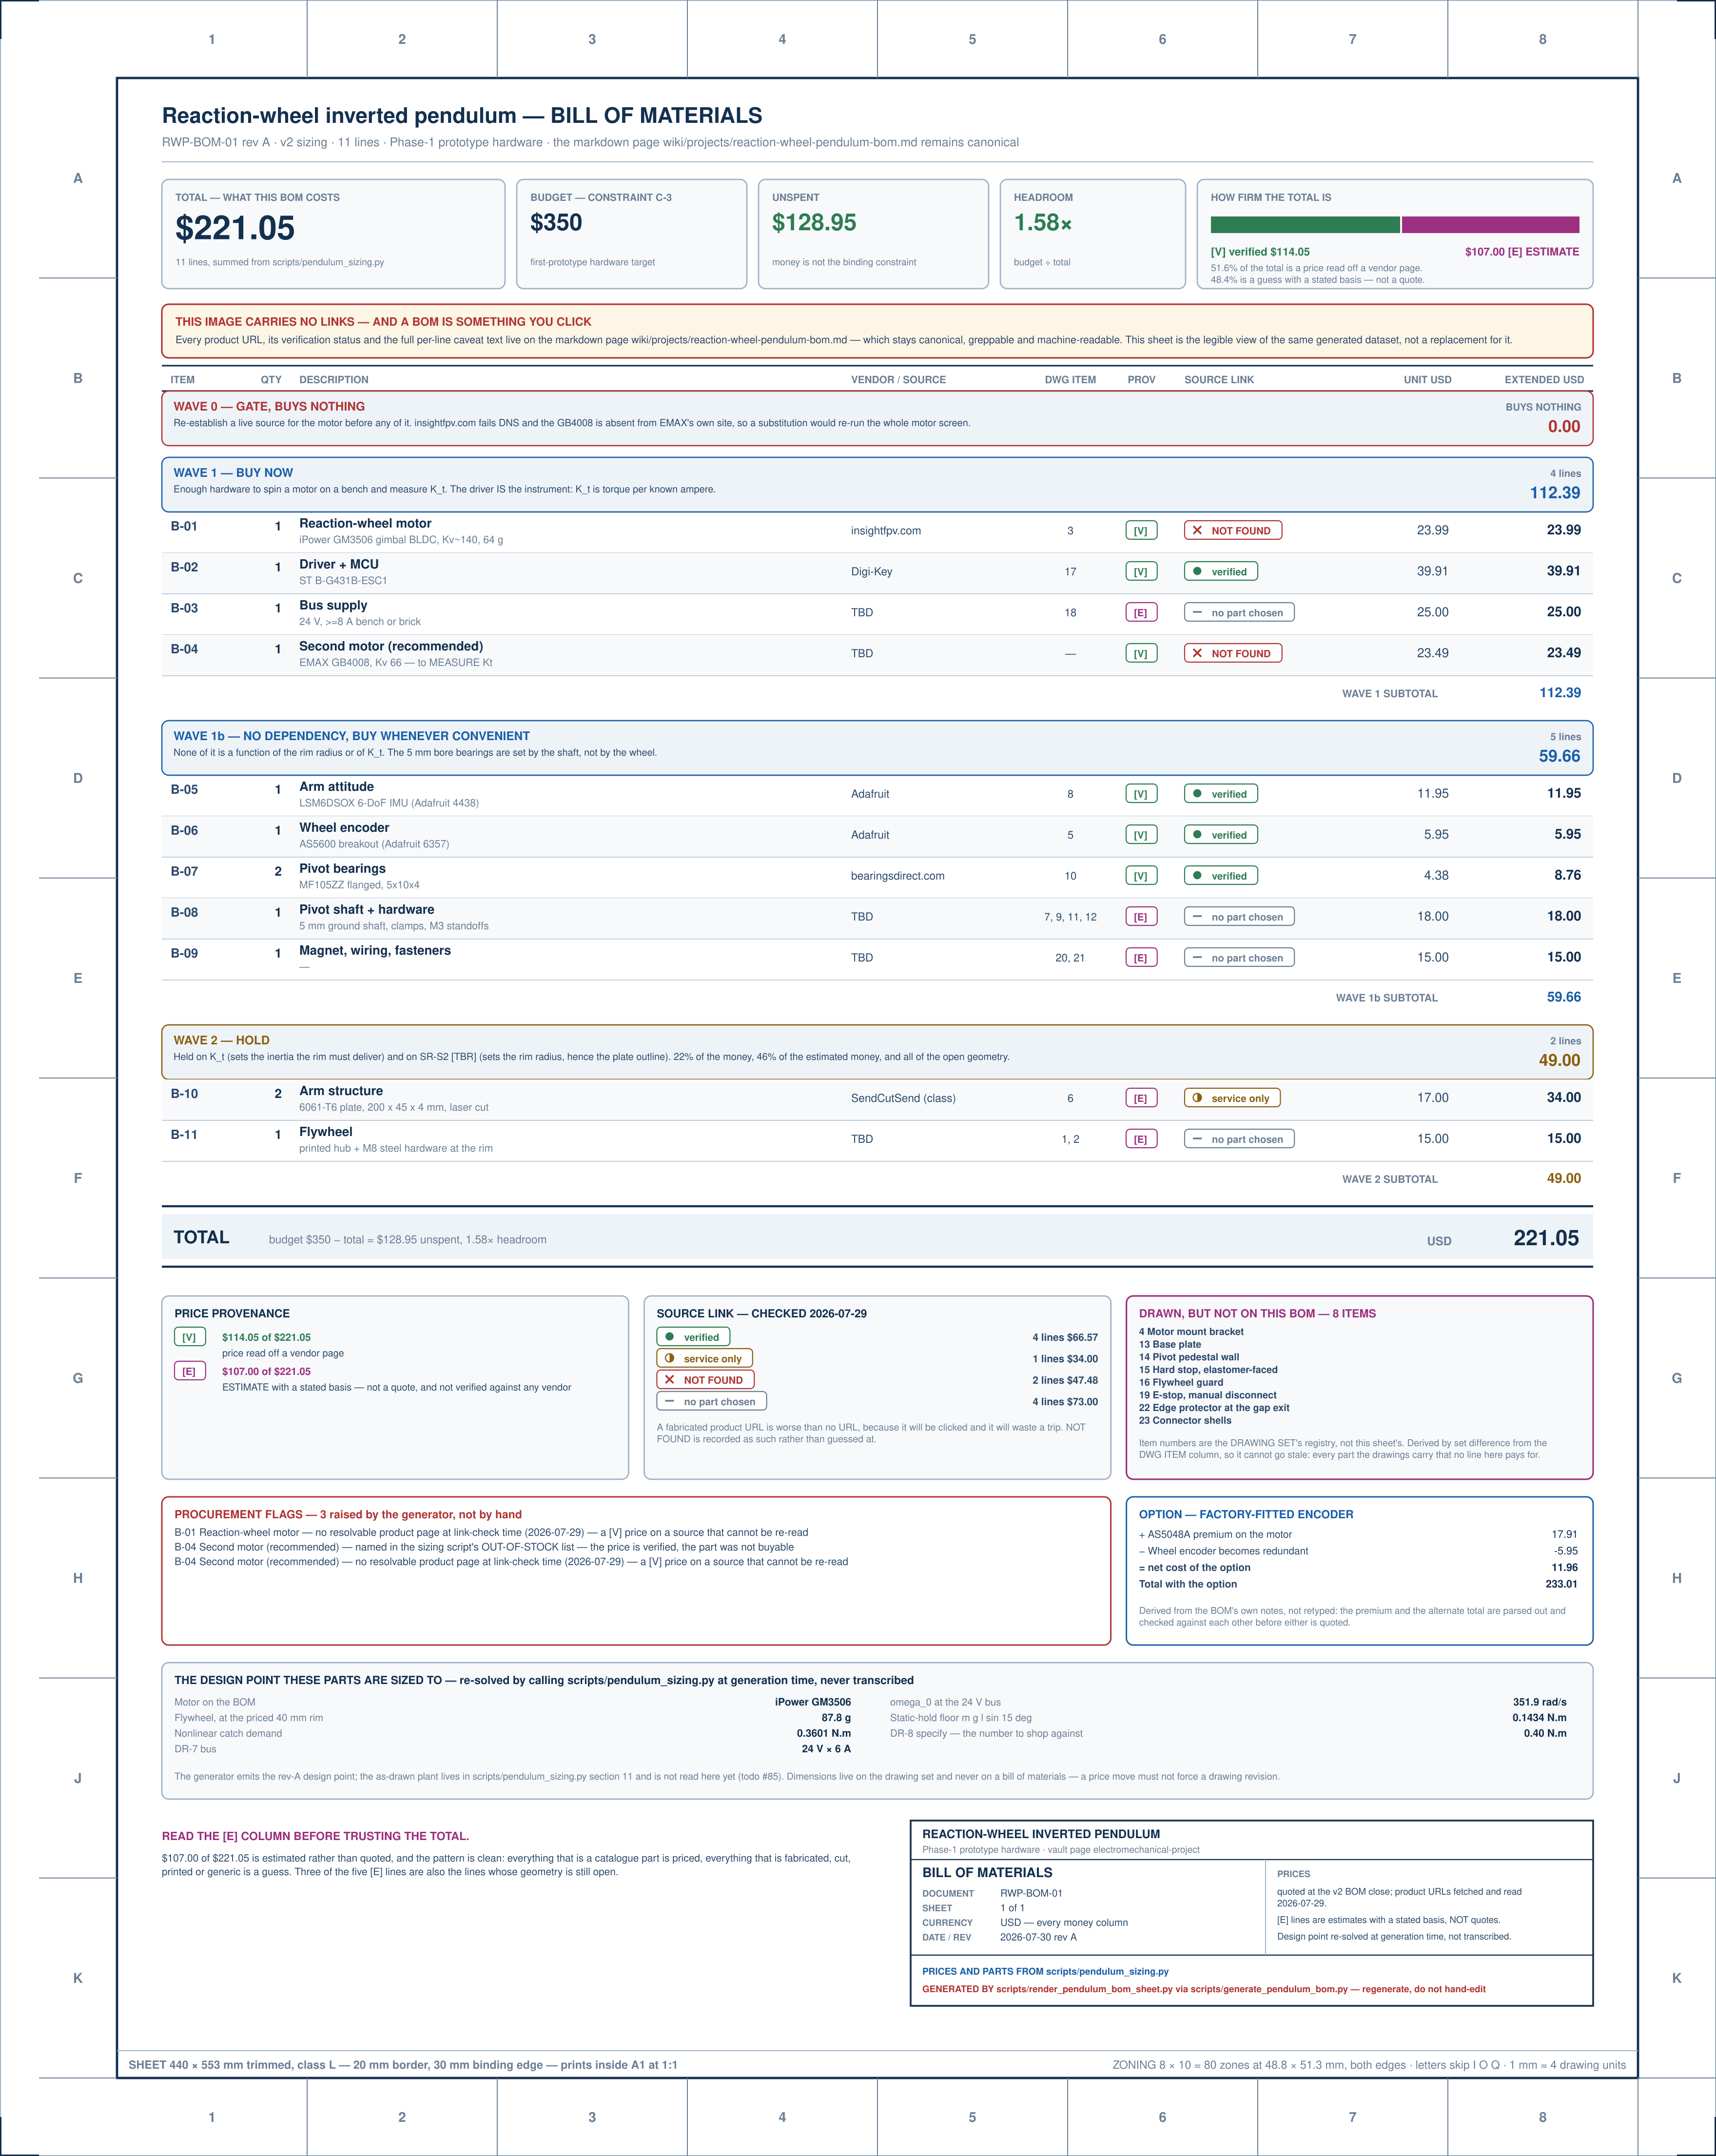
Task: Click the dash icon on the B-08 row
Action: click(1197, 916)
